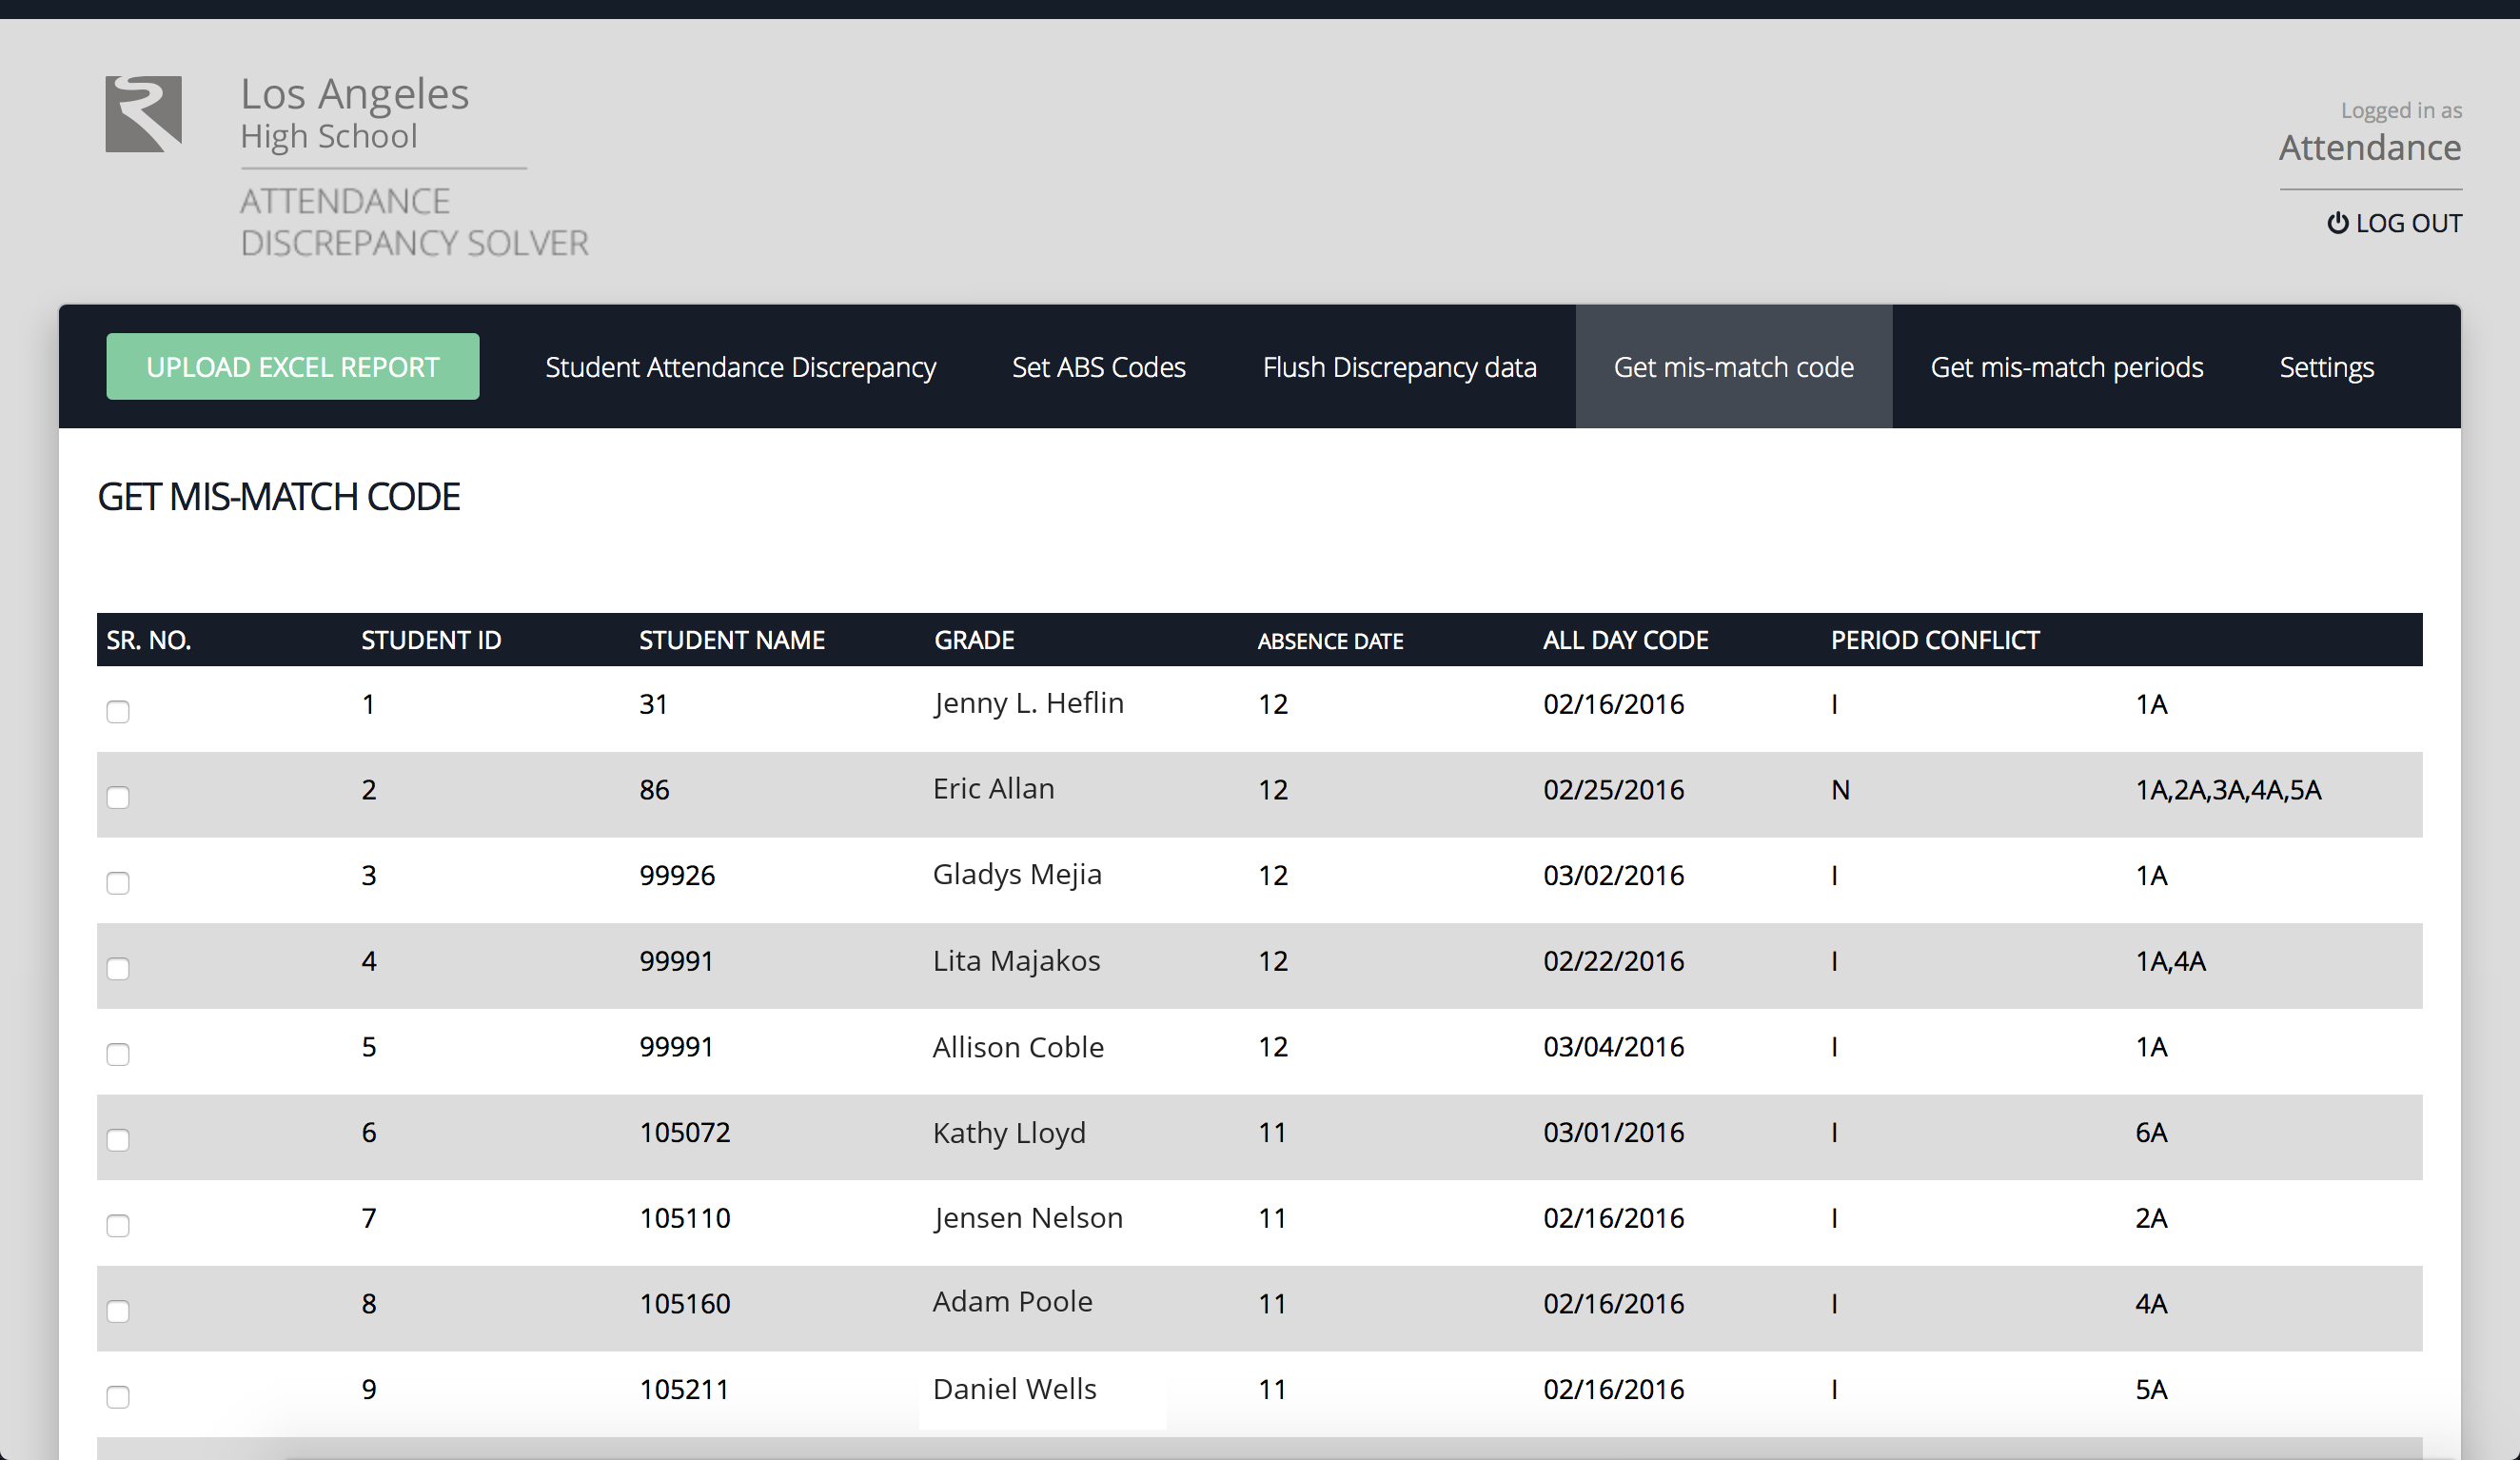
Task: Click the name Adam Poole
Action: [1012, 1302]
